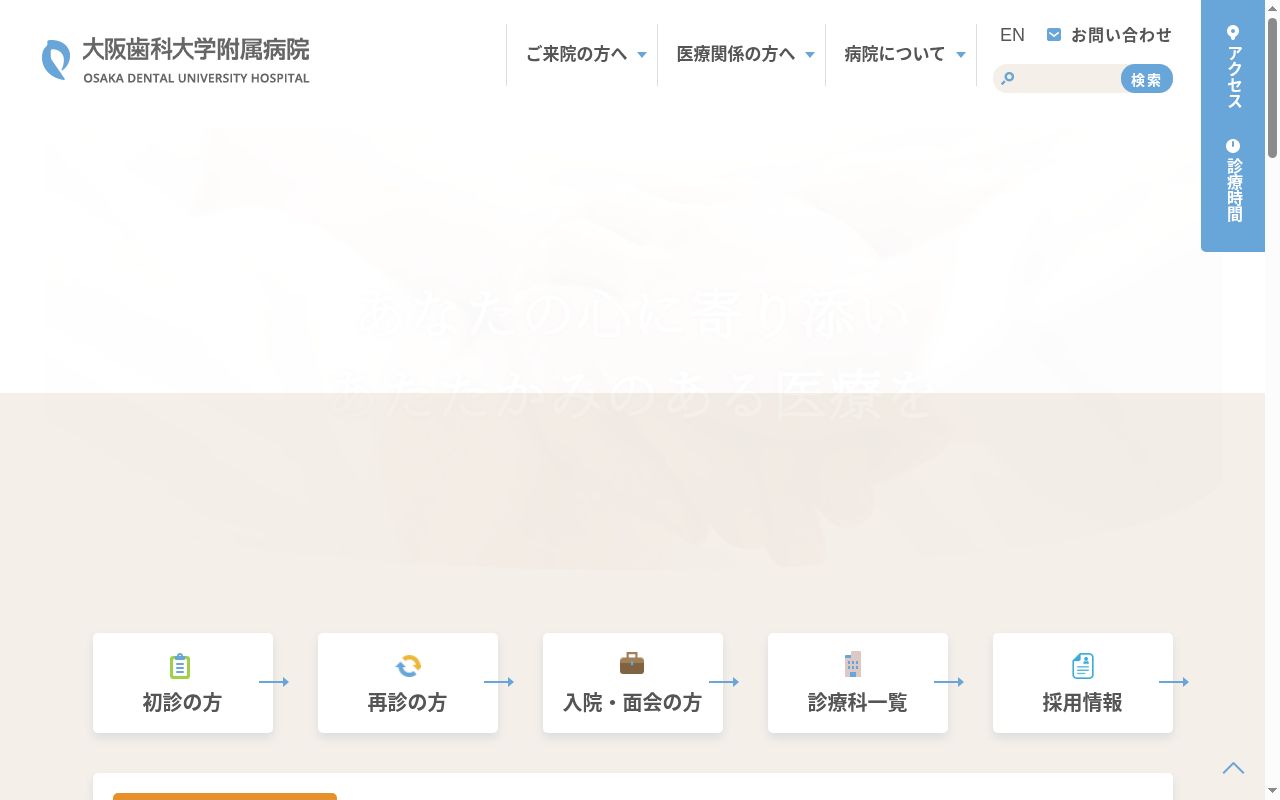Click the arrow beside 初診の方 card
The height and width of the screenshot is (800, 1280).
(x=274, y=682)
